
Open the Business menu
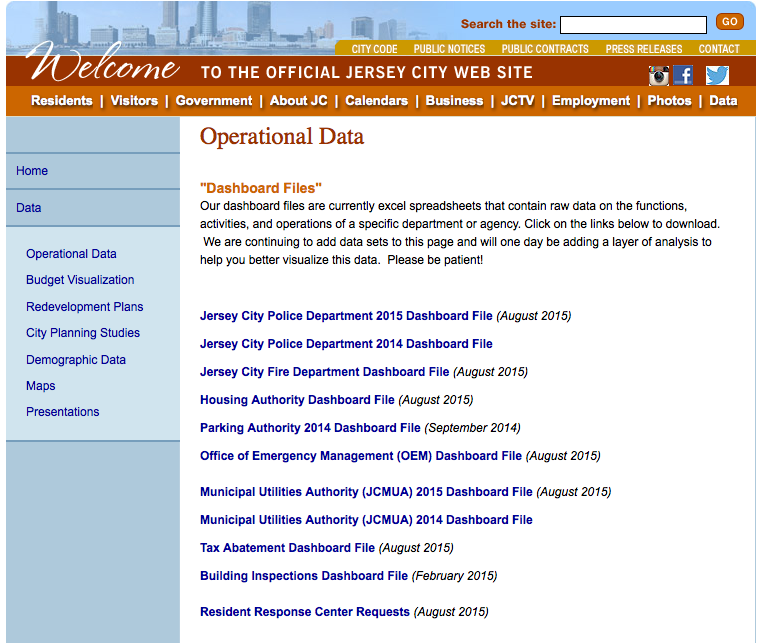(x=454, y=100)
